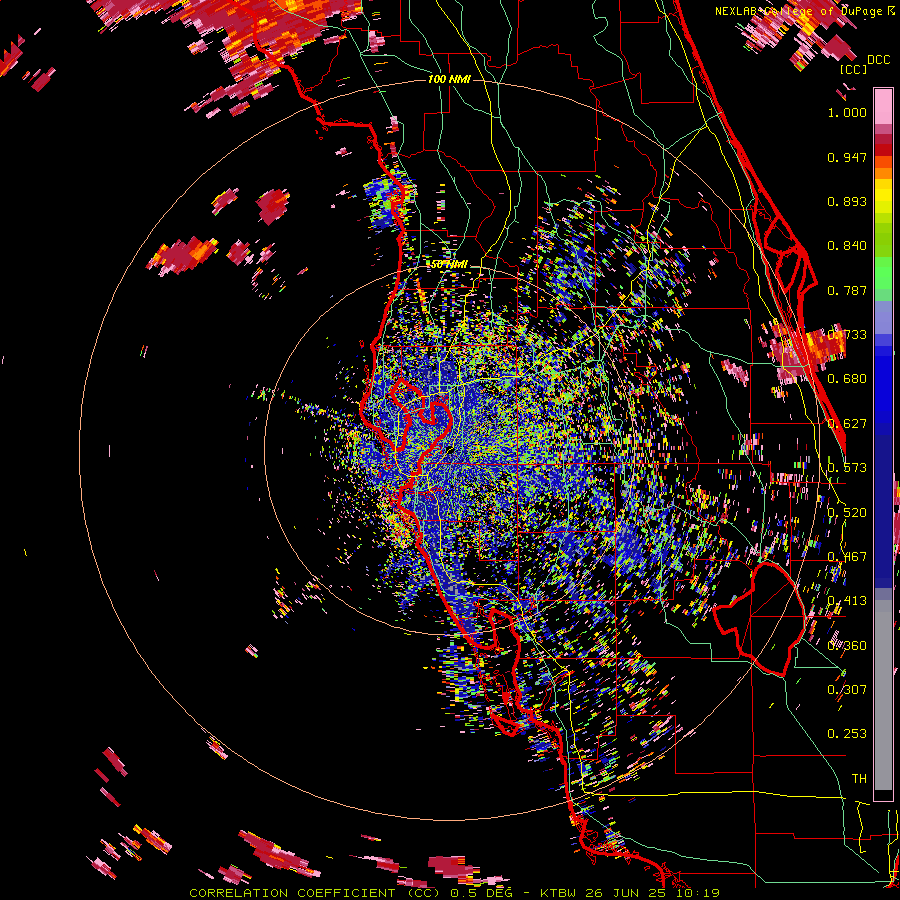This screenshot has width=900, height=900.
Task: Click the 0.307 legend value
Action: click(x=847, y=690)
